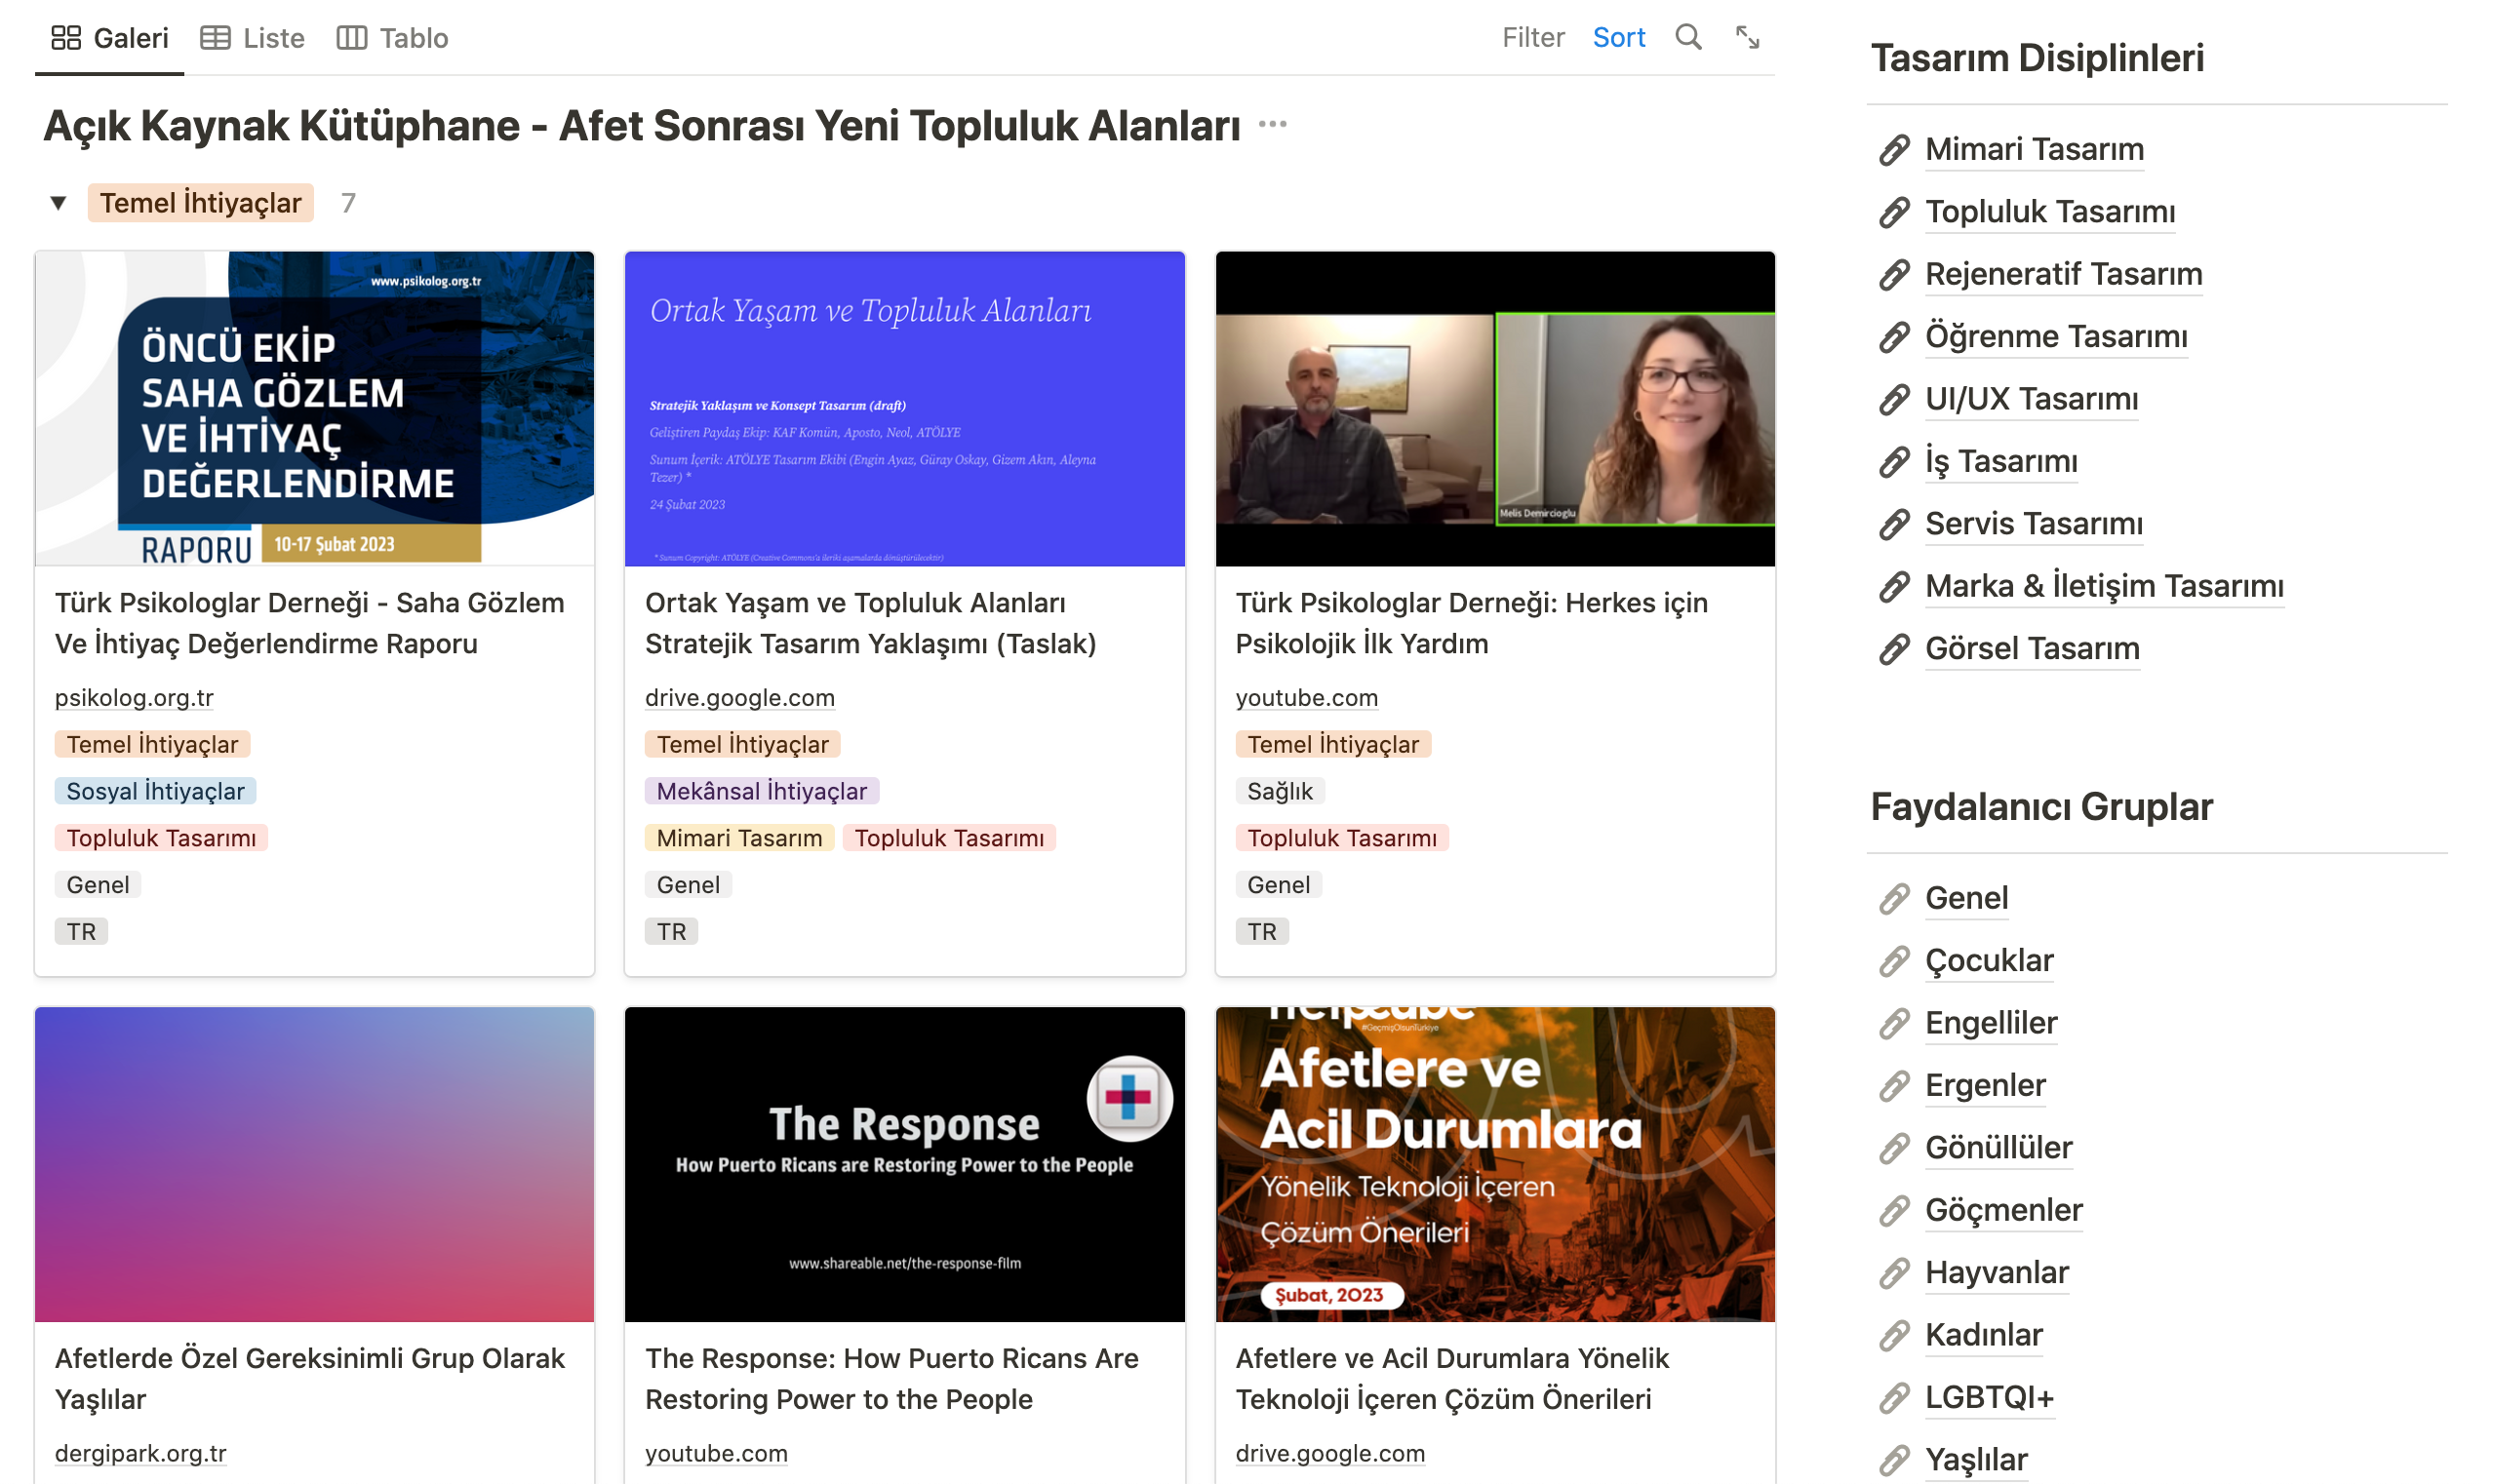This screenshot has width=2493, height=1484.
Task: Open the Öncü Ekip Saha Gözlem report thumbnail
Action: tap(314, 408)
